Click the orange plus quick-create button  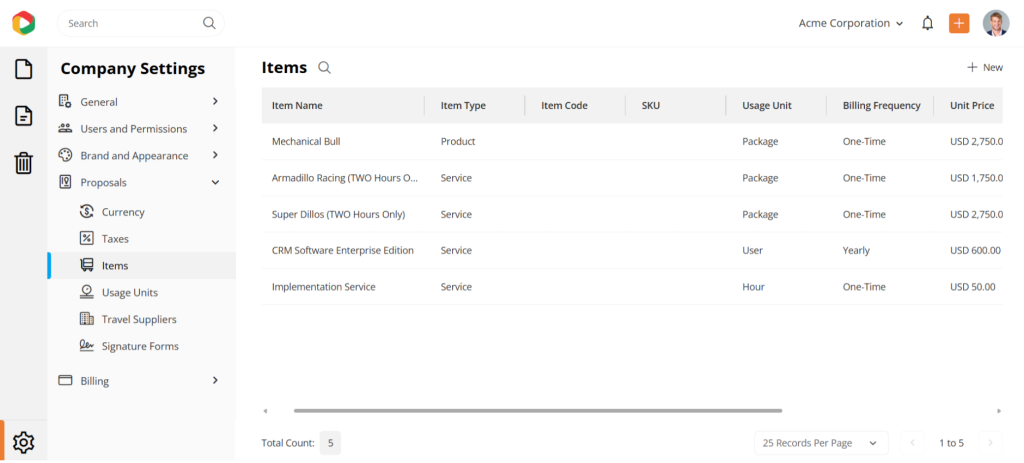(959, 23)
